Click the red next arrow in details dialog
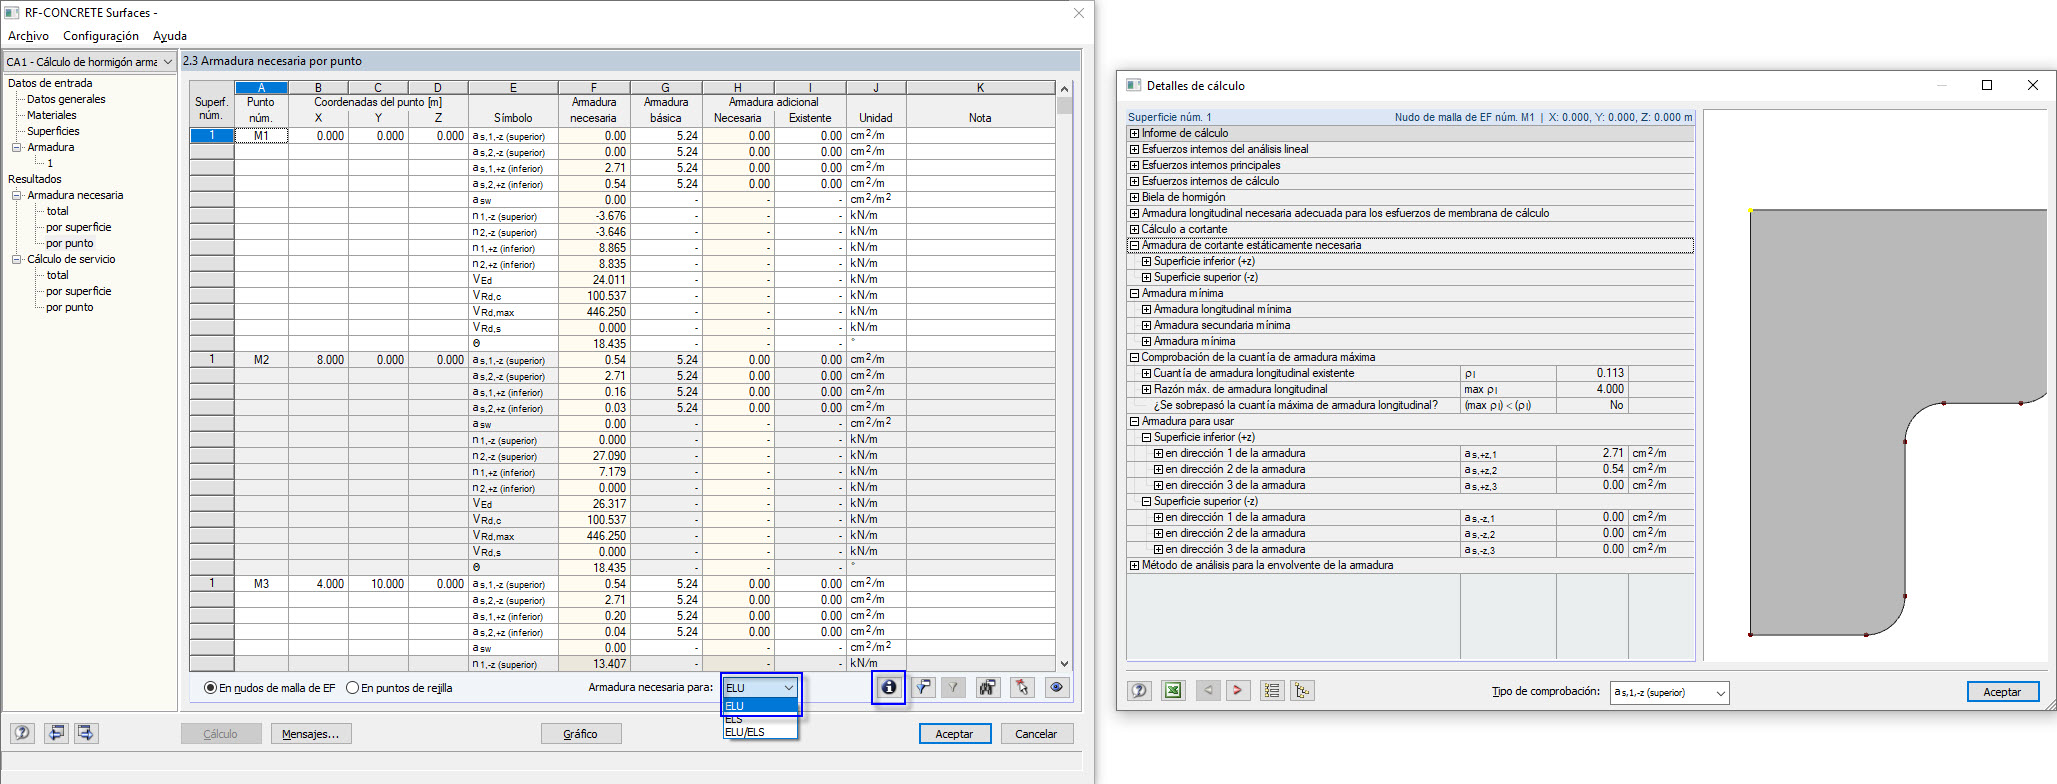The image size is (2057, 784). [x=1238, y=690]
